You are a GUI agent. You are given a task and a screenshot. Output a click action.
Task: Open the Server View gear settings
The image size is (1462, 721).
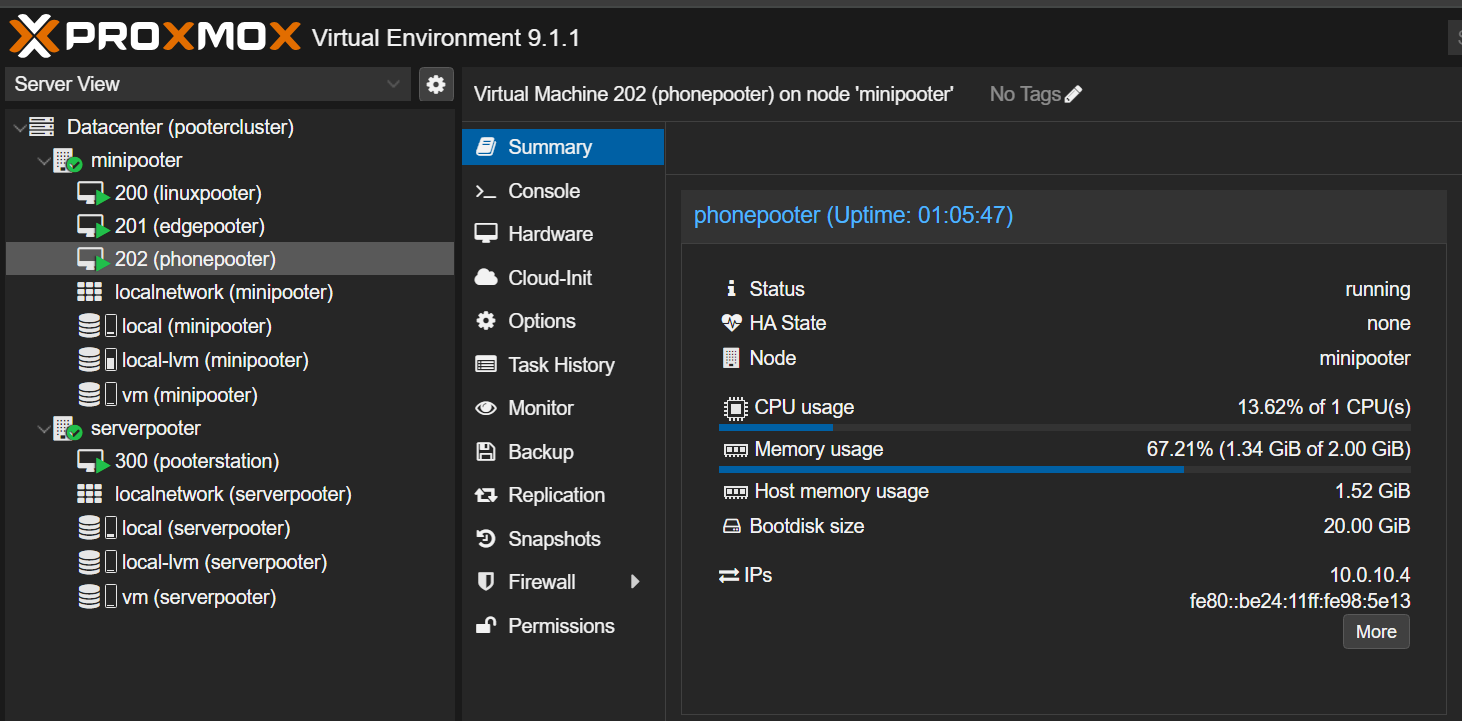(x=436, y=84)
